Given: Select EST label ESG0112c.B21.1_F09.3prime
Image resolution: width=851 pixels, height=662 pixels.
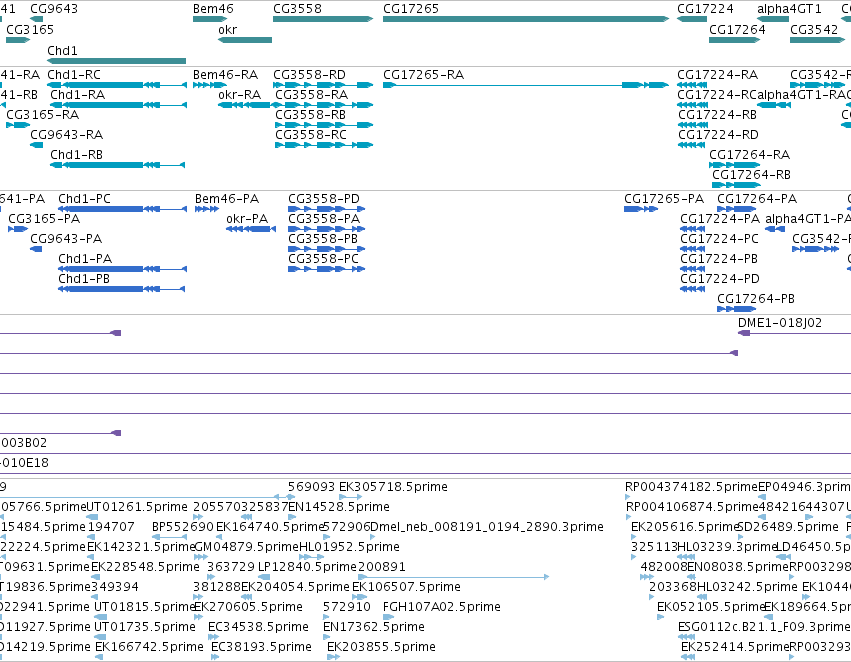Looking at the screenshot, I should coord(764,627).
